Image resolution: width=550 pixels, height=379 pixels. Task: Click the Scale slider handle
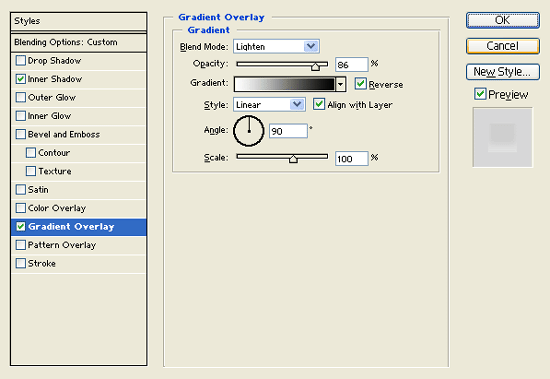[293, 159]
